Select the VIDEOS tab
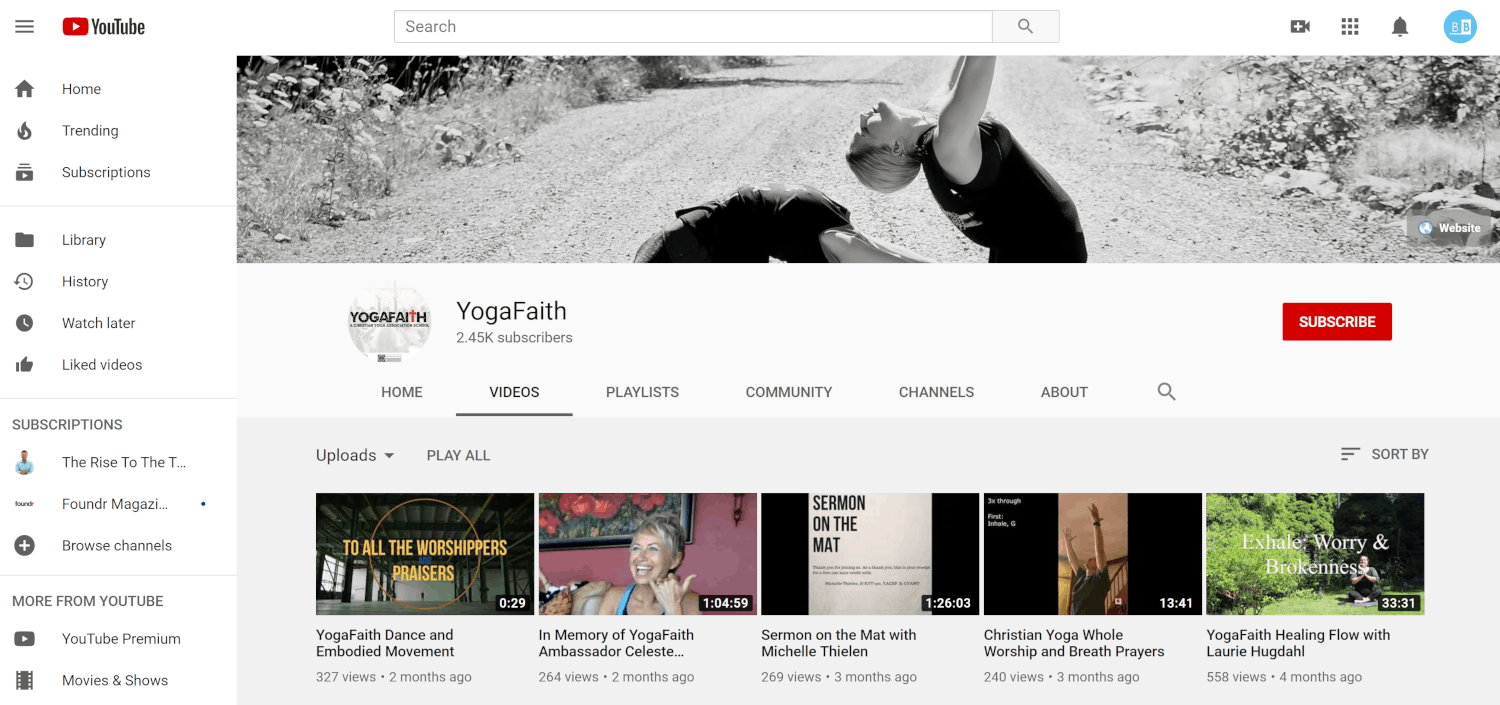Image resolution: width=1500 pixels, height=705 pixels. pos(514,392)
